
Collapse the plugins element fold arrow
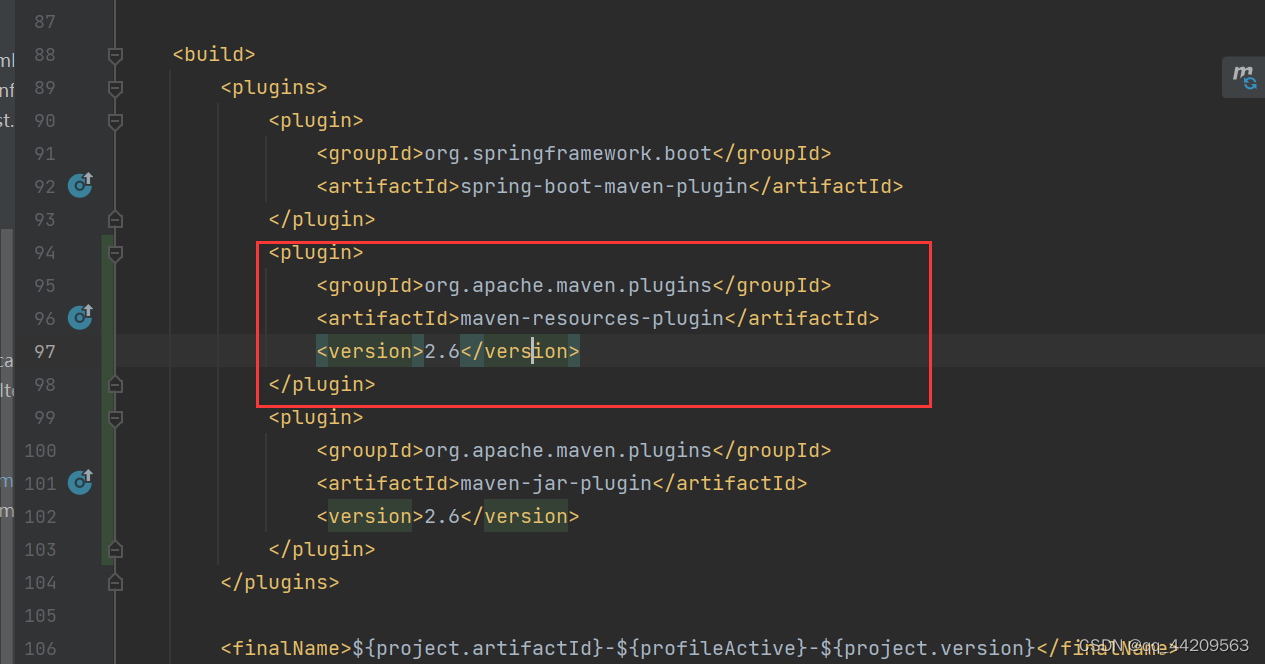pyautogui.click(x=114, y=87)
